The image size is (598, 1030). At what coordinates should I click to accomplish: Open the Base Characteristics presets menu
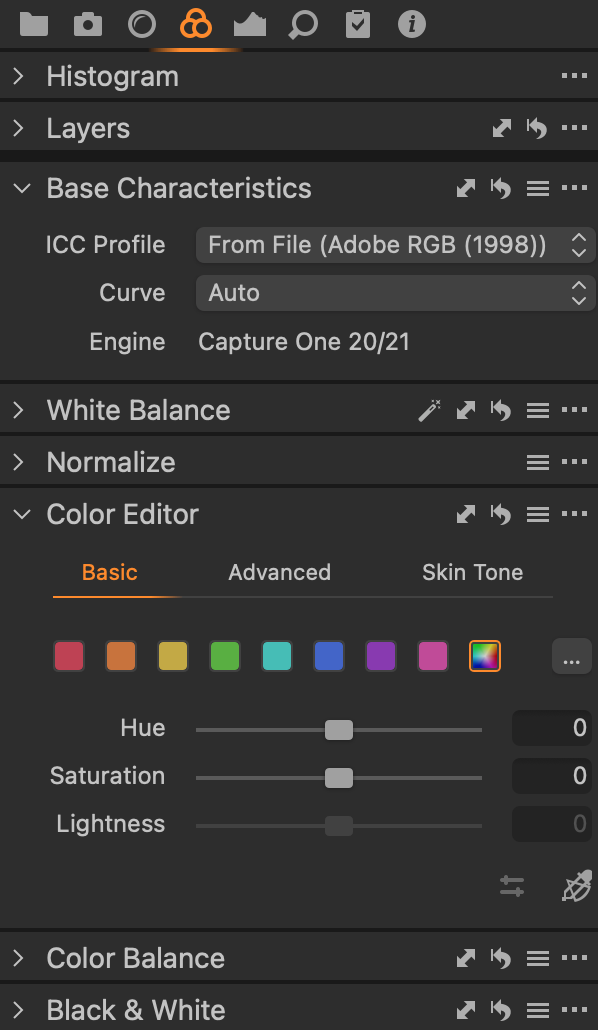(538, 189)
